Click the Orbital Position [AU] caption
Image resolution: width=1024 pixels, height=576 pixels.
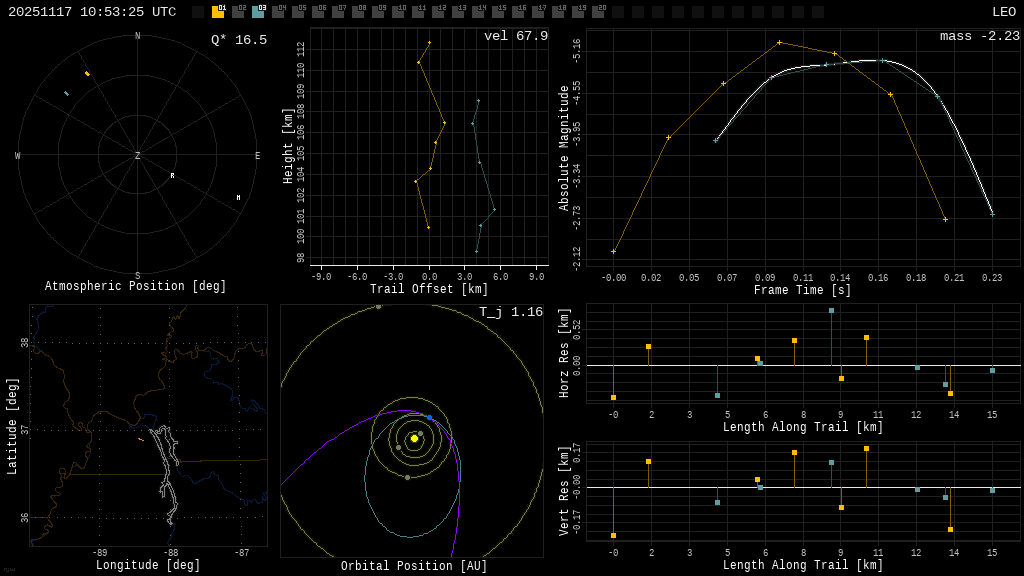pos(414,566)
